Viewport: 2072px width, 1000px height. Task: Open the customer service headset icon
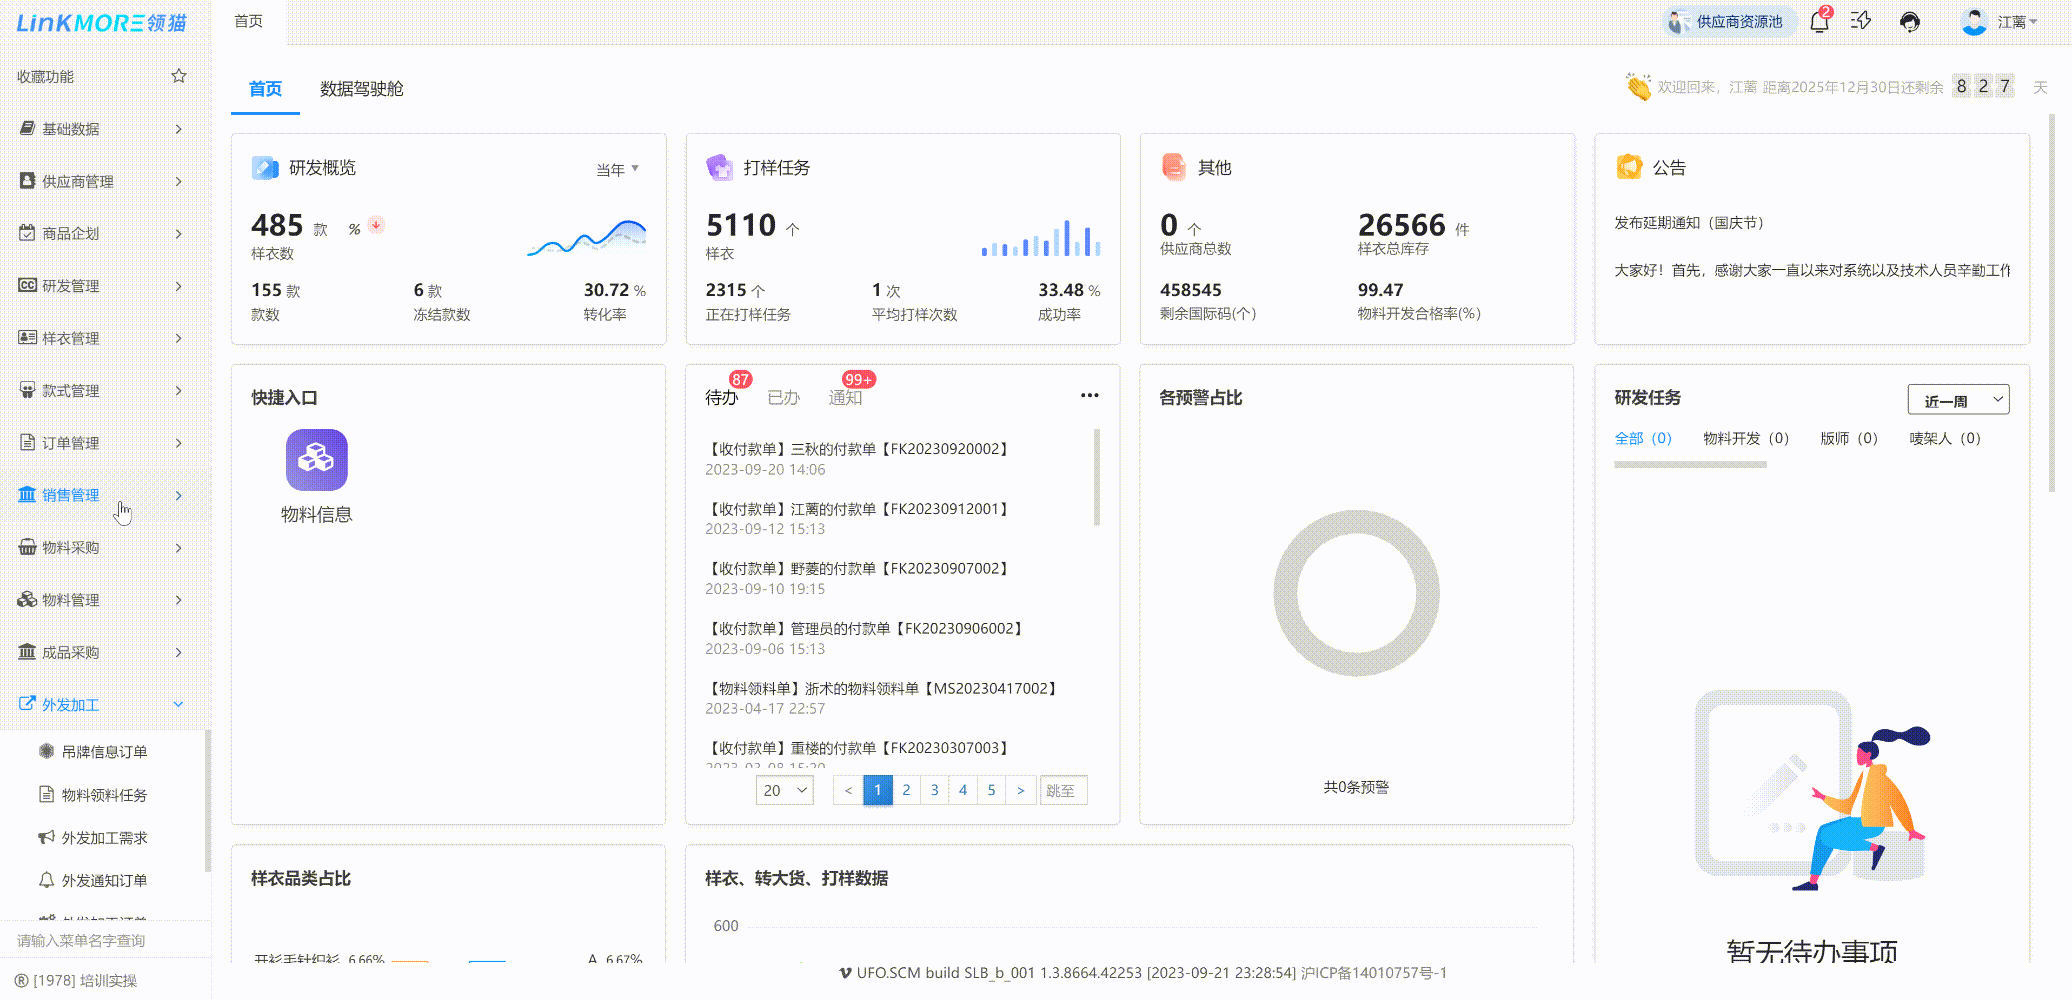click(x=1909, y=21)
